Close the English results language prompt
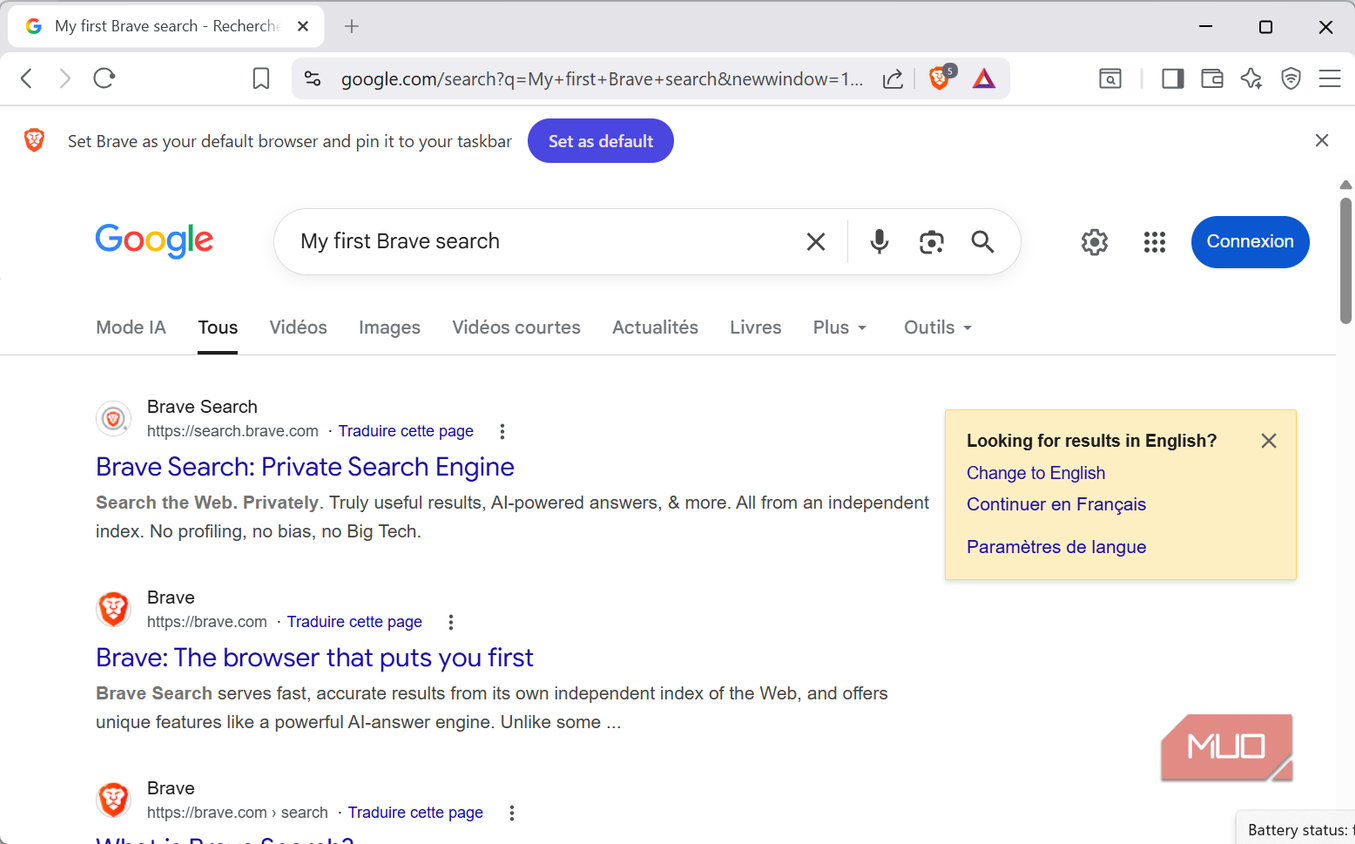 click(x=1269, y=441)
